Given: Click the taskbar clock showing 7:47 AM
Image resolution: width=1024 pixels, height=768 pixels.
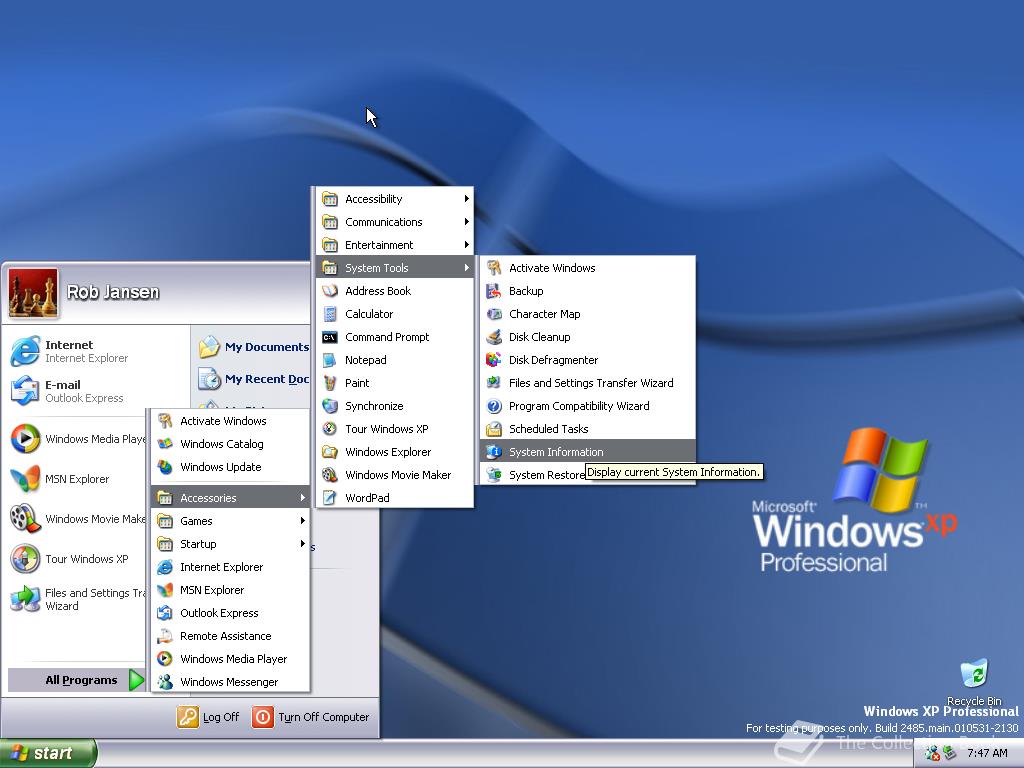Looking at the screenshot, I should coord(987,753).
